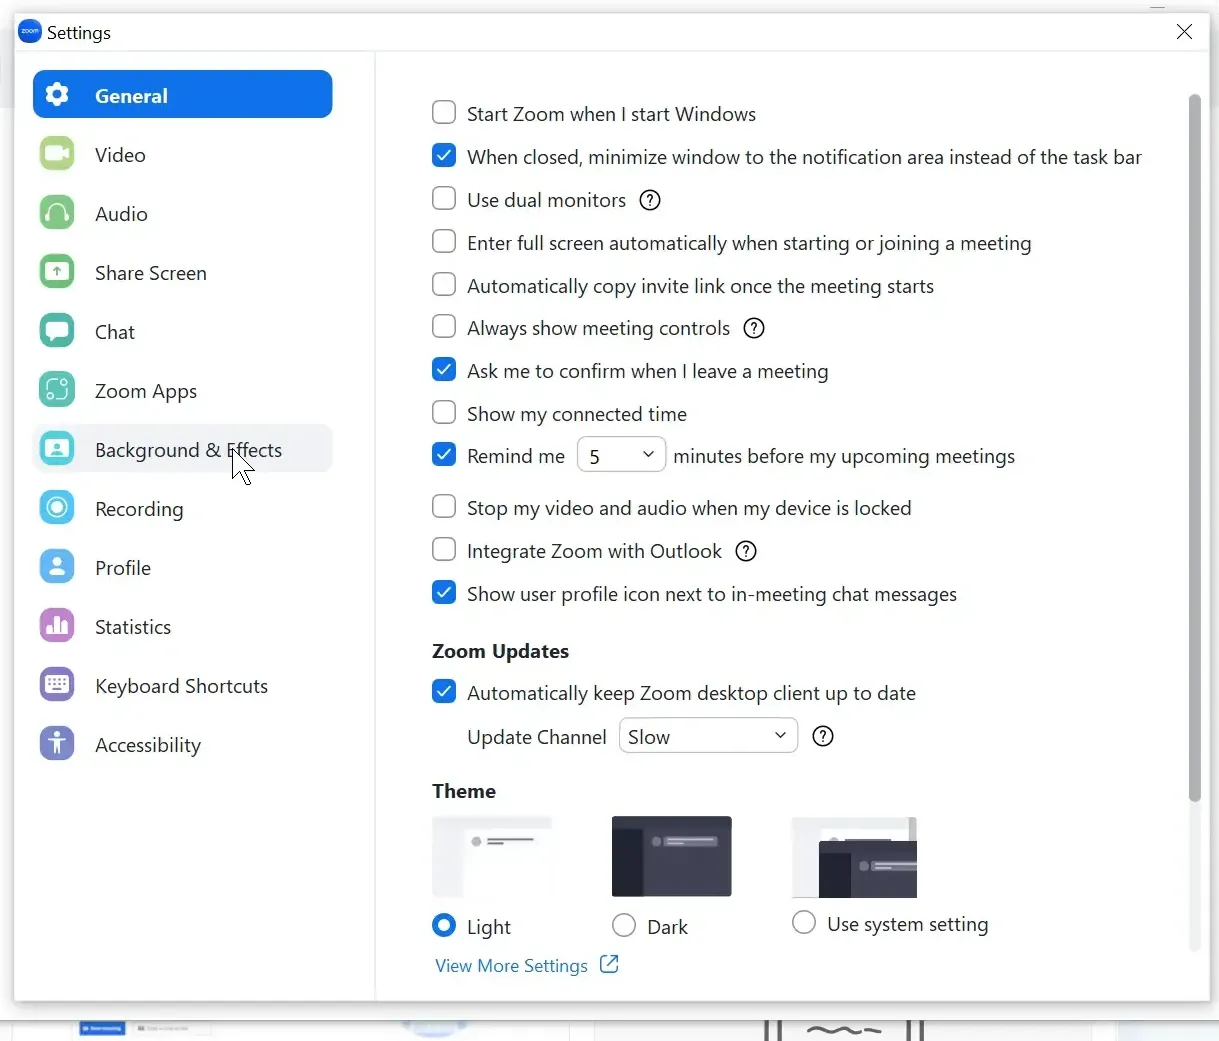Enable enter full screen automatically checkbox
The width and height of the screenshot is (1219, 1041).
tap(444, 241)
